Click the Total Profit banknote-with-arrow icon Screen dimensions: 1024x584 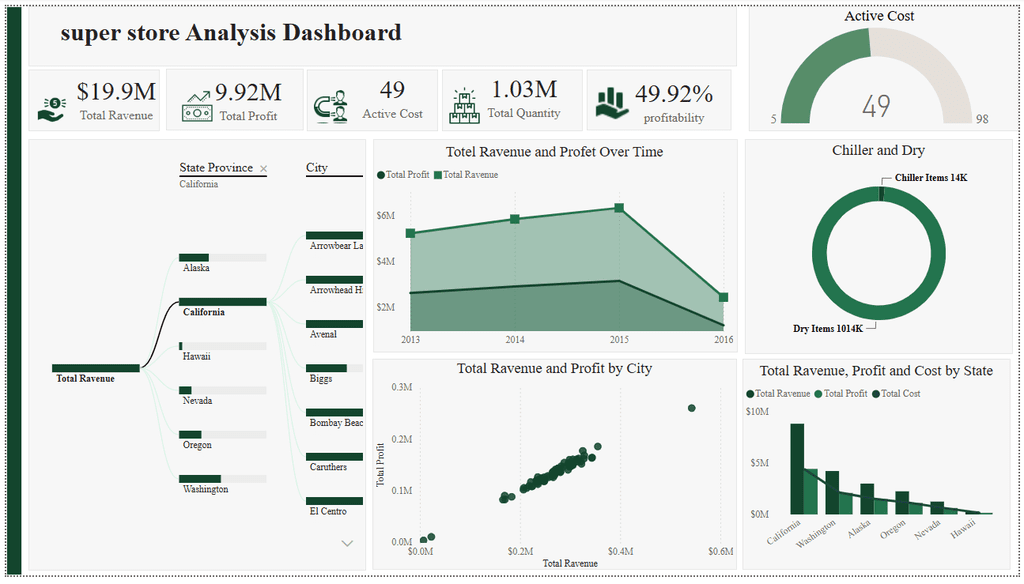coord(197,106)
